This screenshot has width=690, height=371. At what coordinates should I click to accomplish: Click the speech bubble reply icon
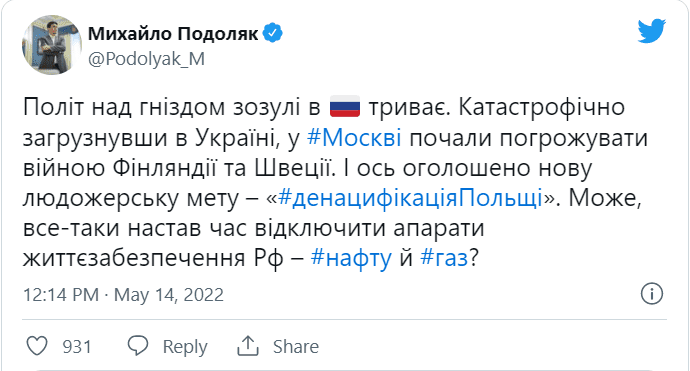(x=138, y=346)
